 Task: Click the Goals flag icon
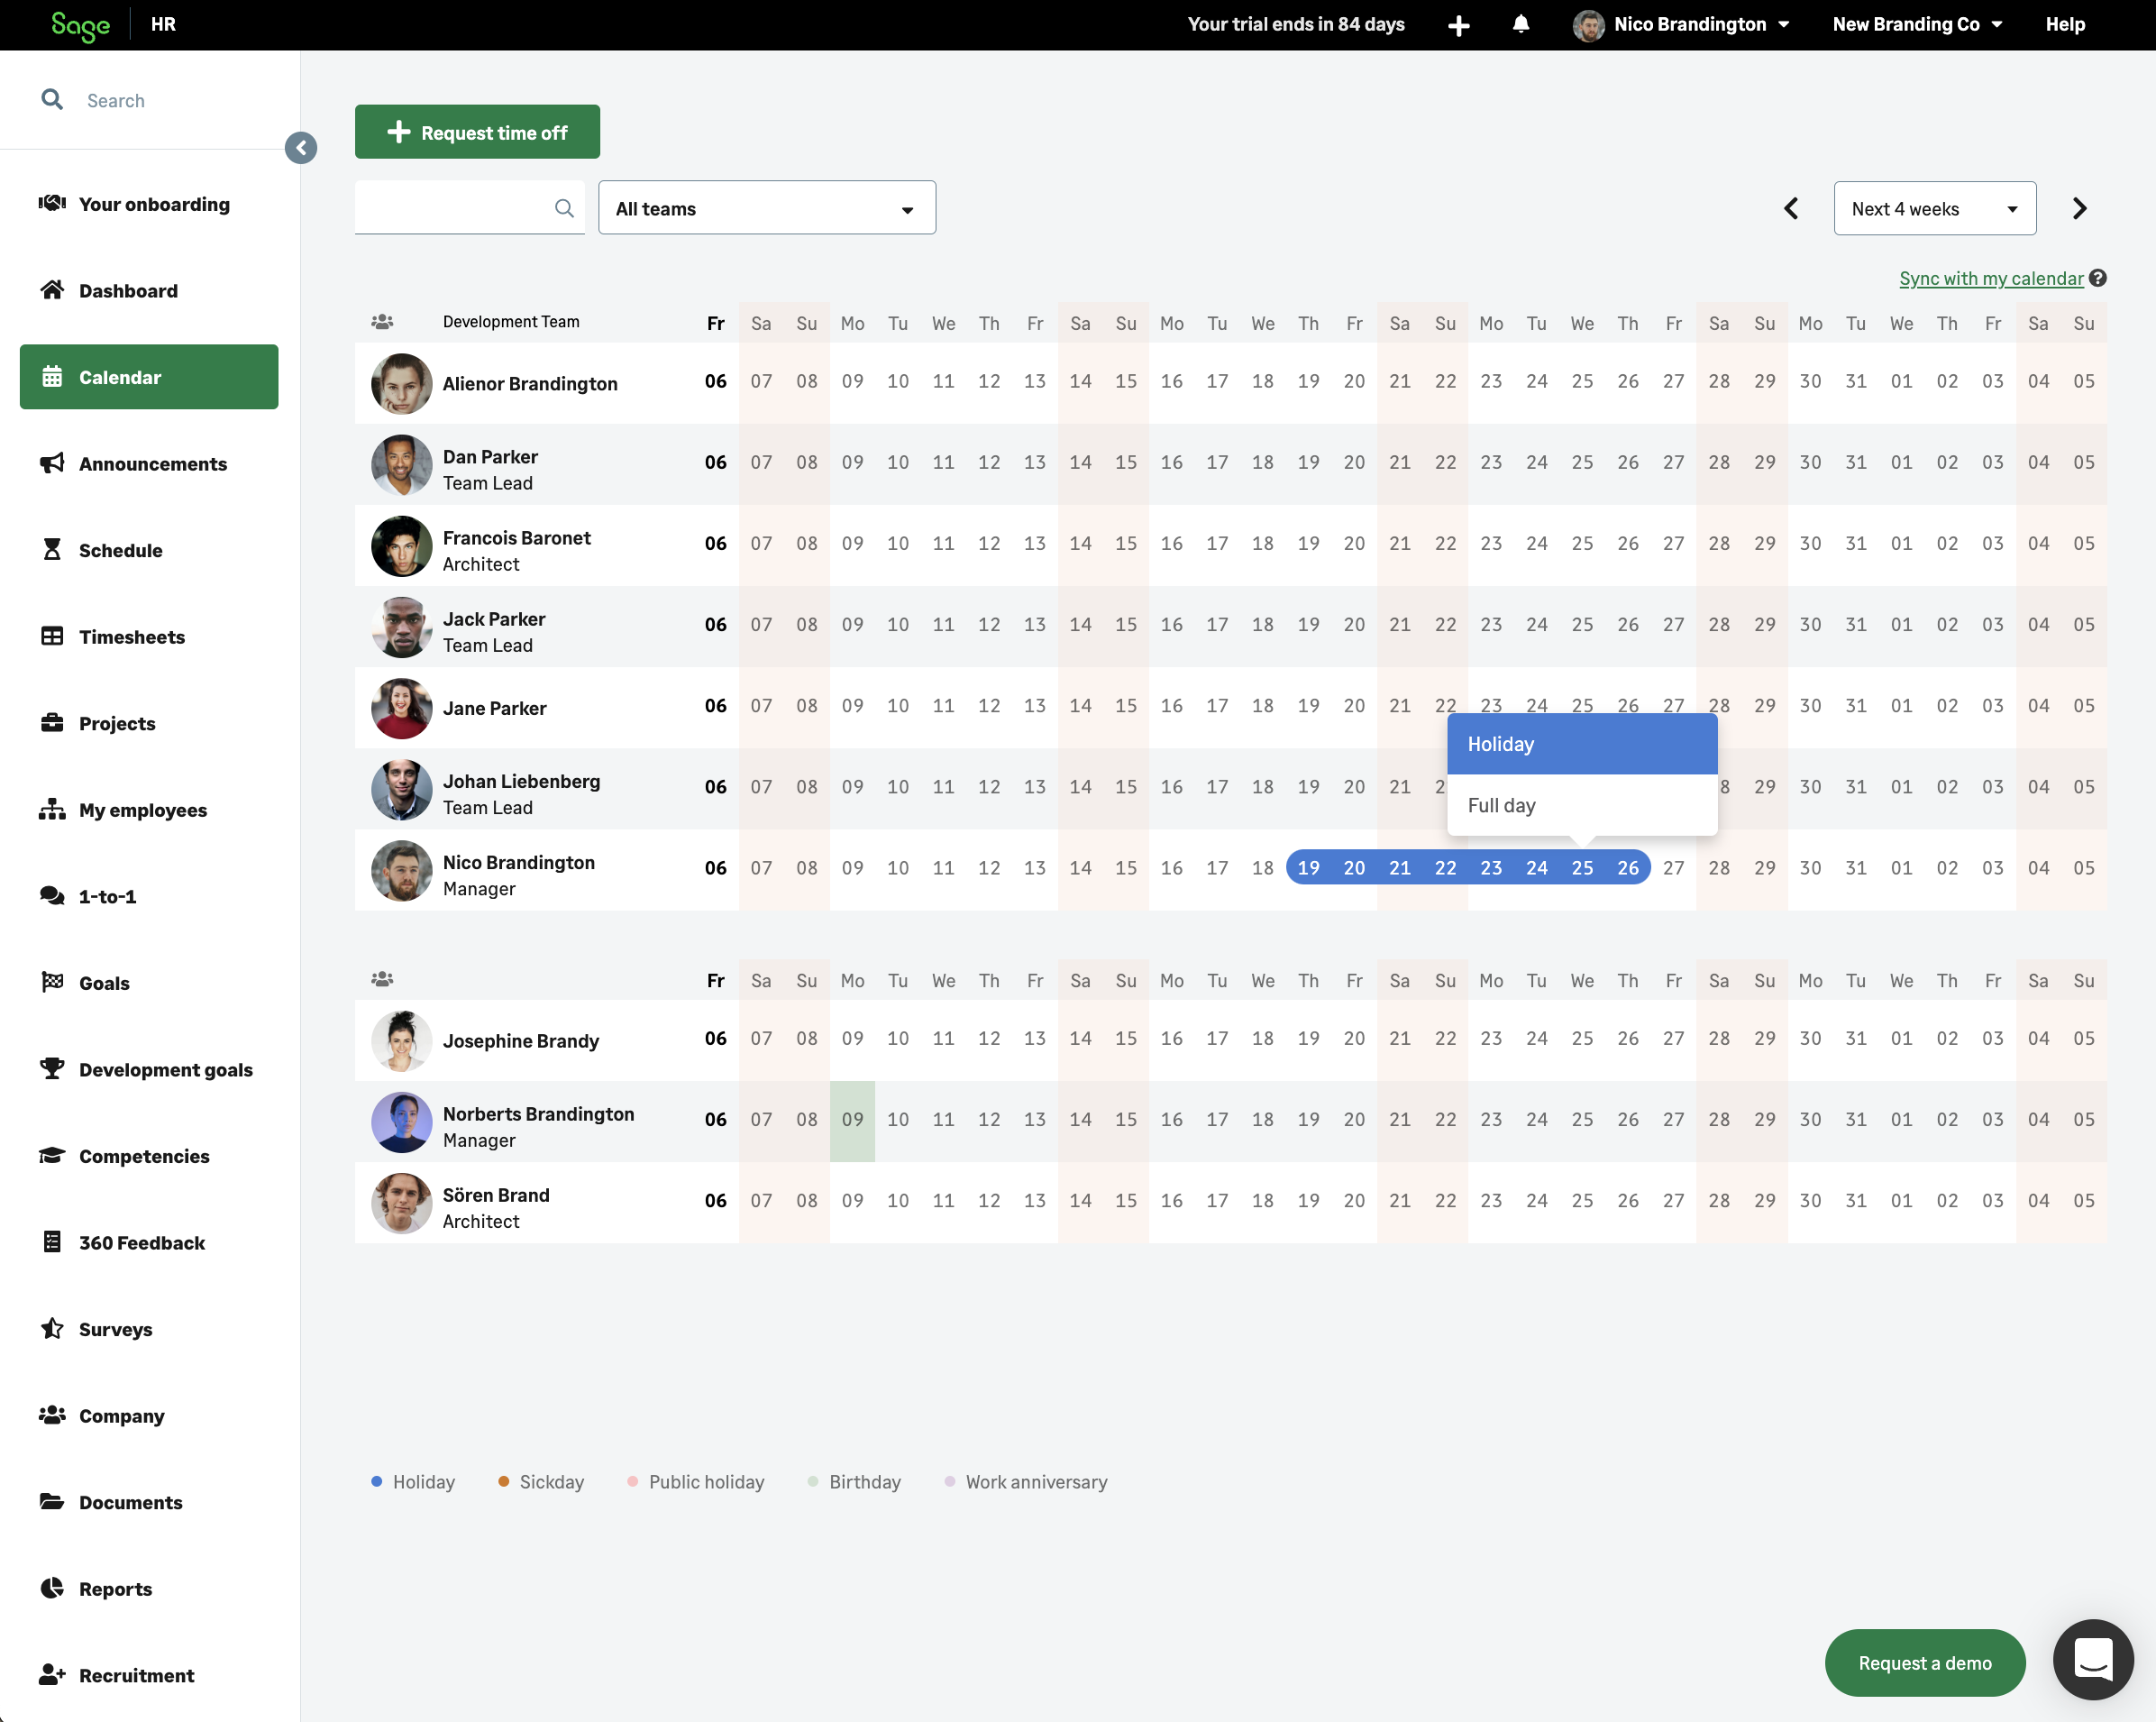tap(52, 982)
